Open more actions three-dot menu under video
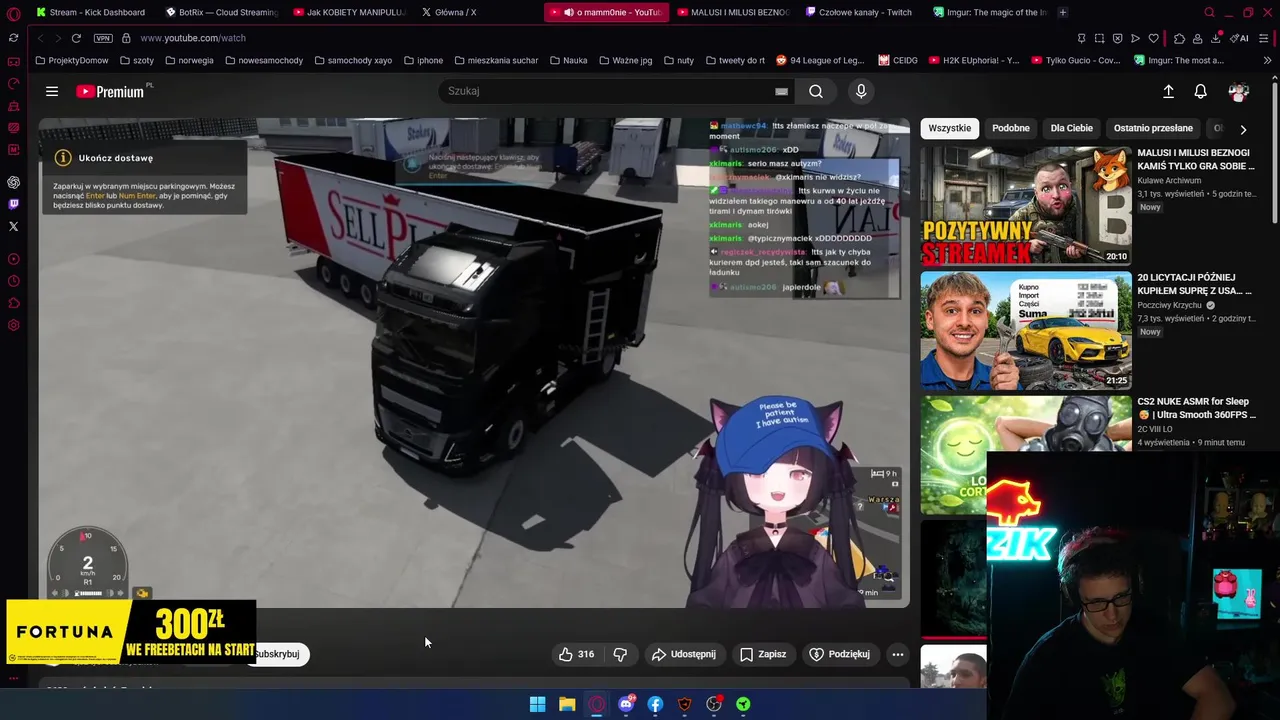The image size is (1280, 720). [898, 654]
